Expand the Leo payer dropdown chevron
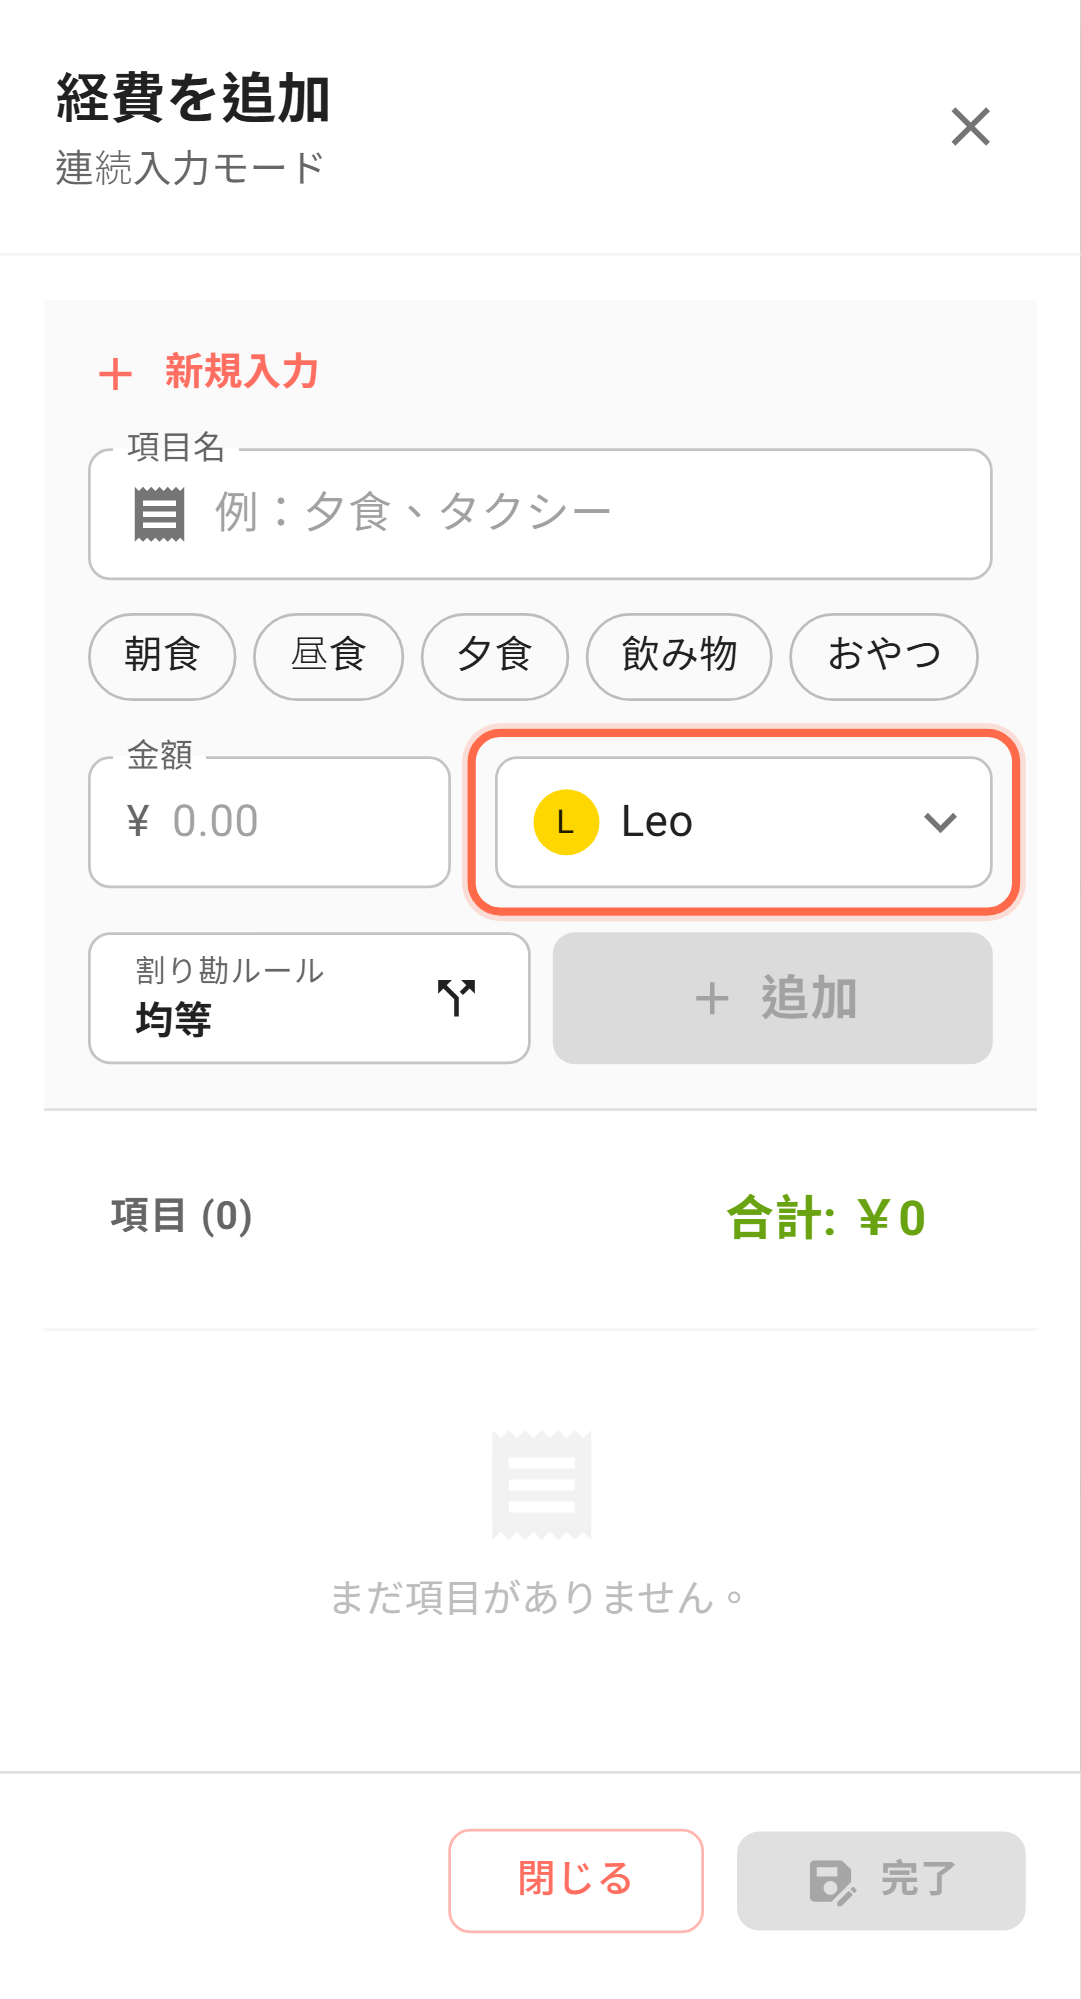1081x1999 pixels. pos(940,822)
